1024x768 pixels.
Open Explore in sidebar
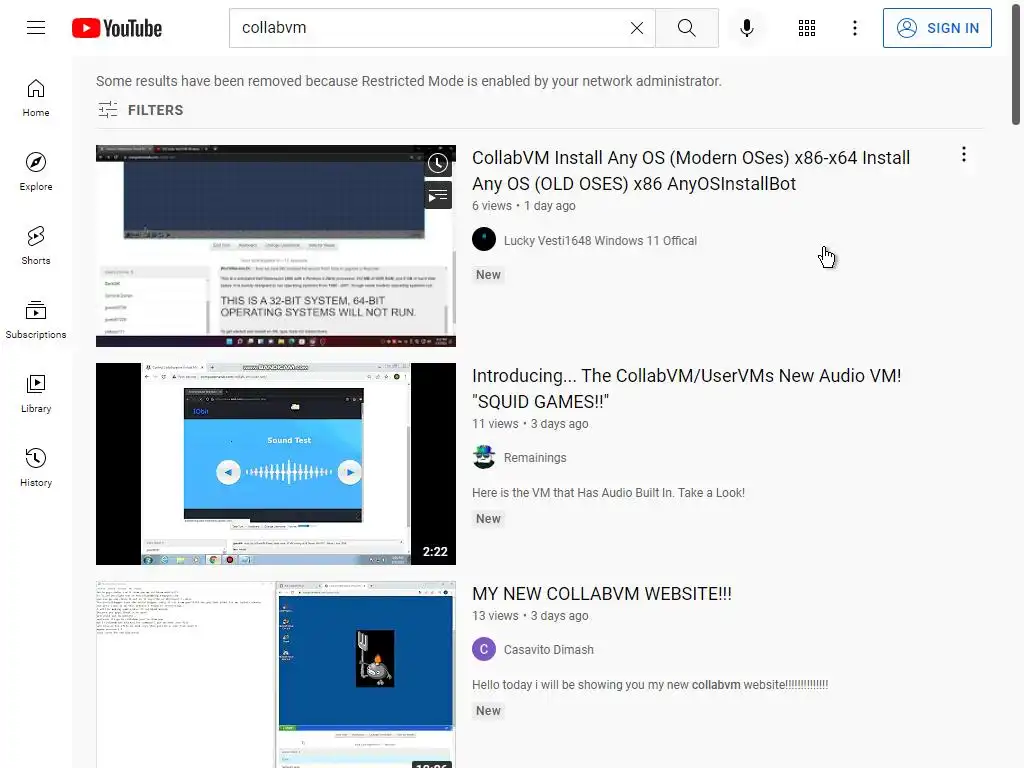36,172
